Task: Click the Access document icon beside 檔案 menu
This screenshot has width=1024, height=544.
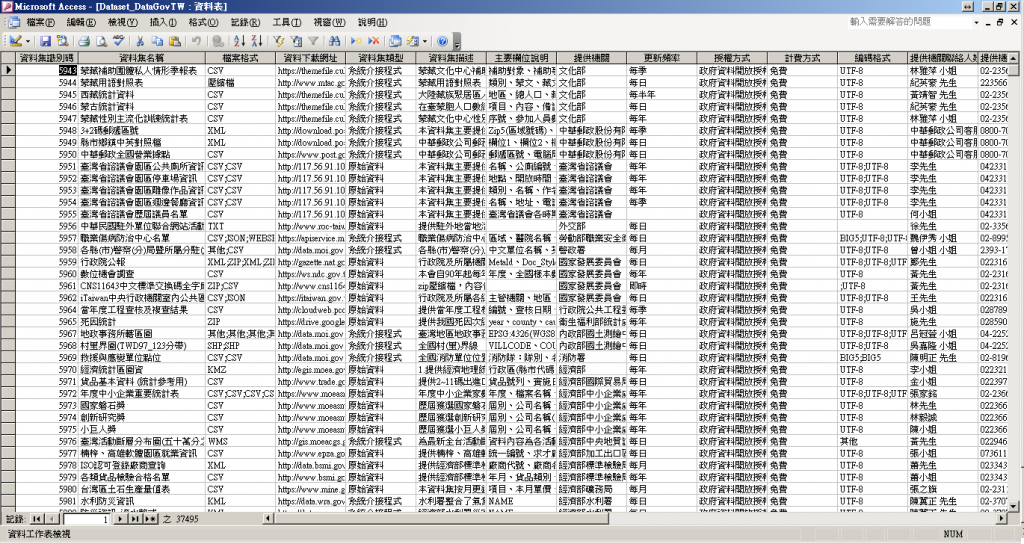Action: 13,22
